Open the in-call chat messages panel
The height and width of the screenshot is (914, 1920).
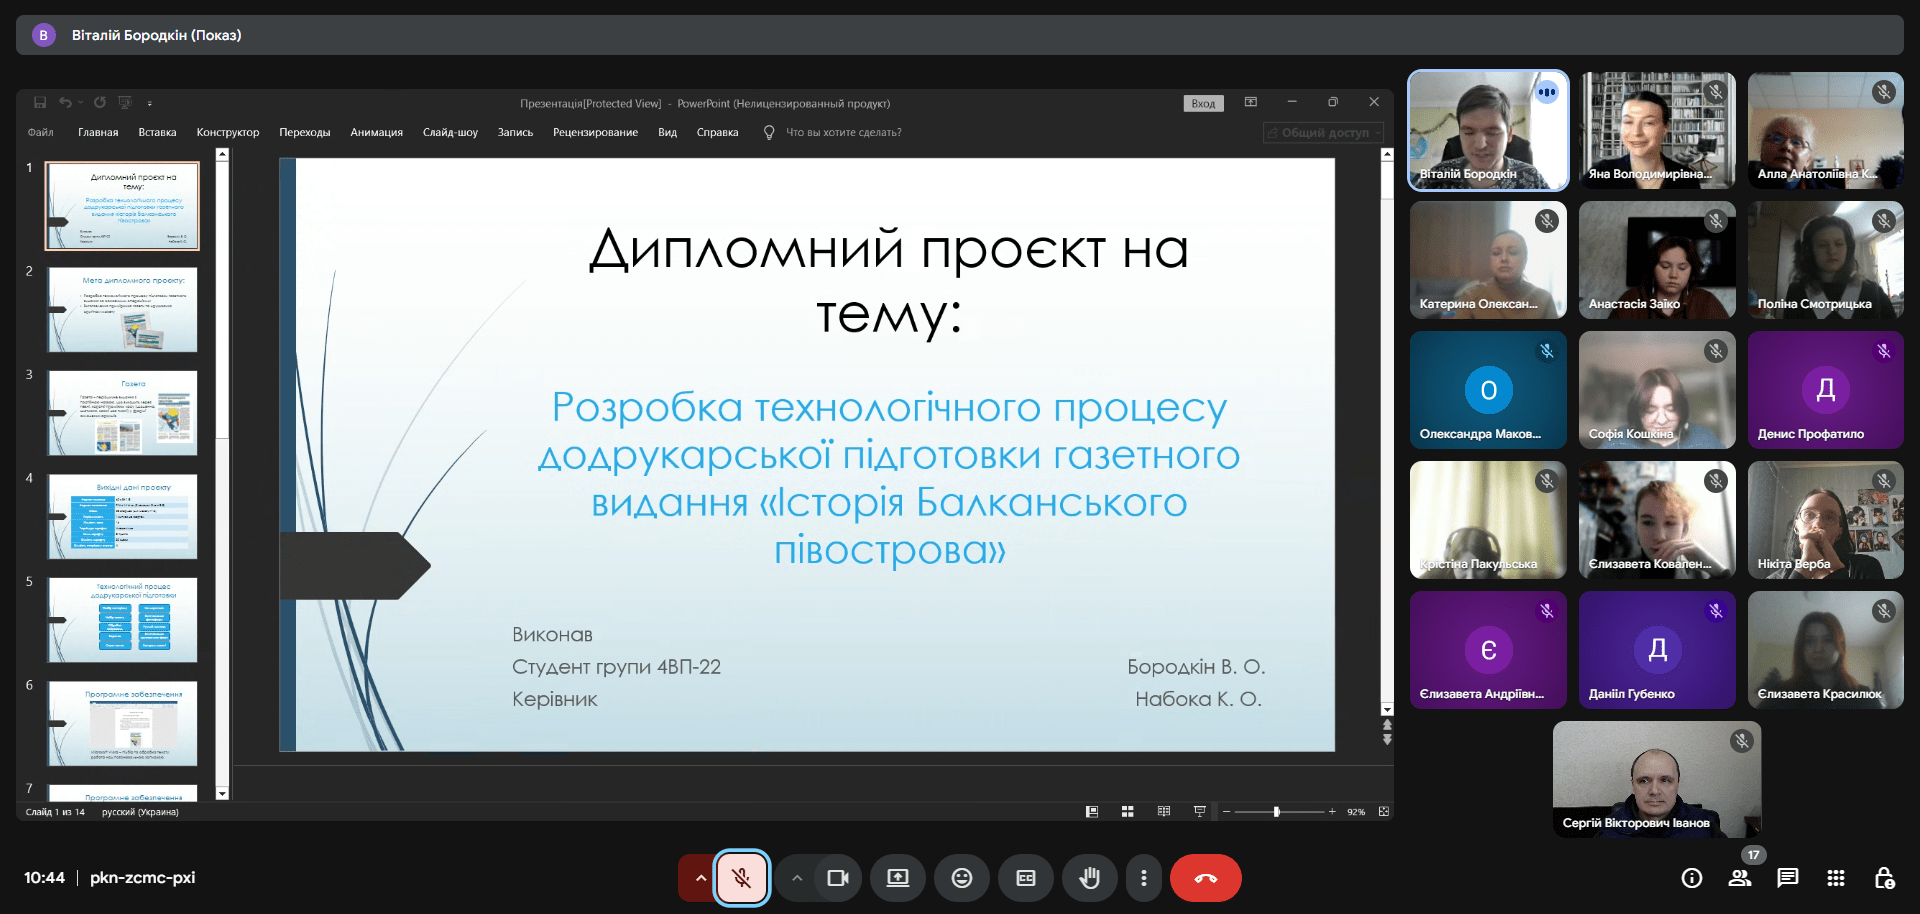pos(1787,878)
